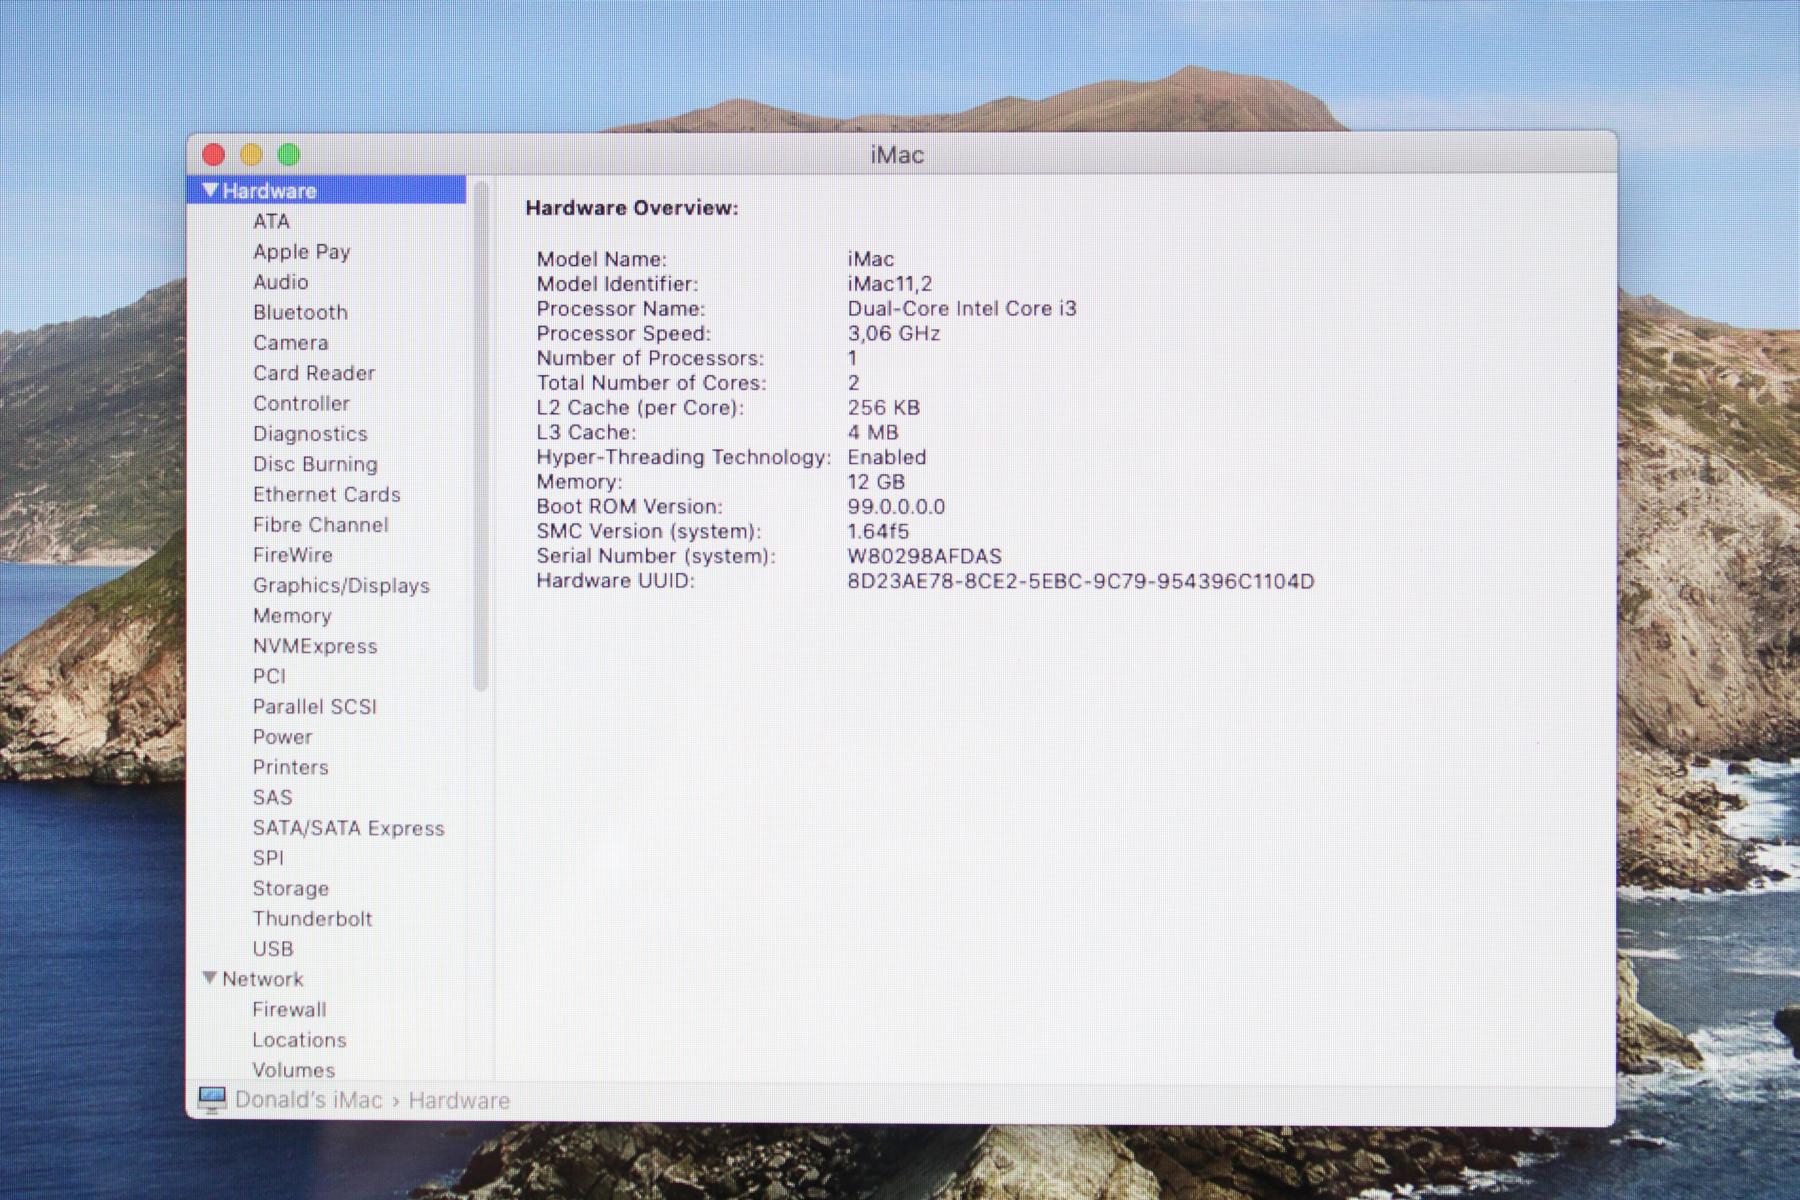
Task: Select Locations under Network
Action: click(299, 1040)
